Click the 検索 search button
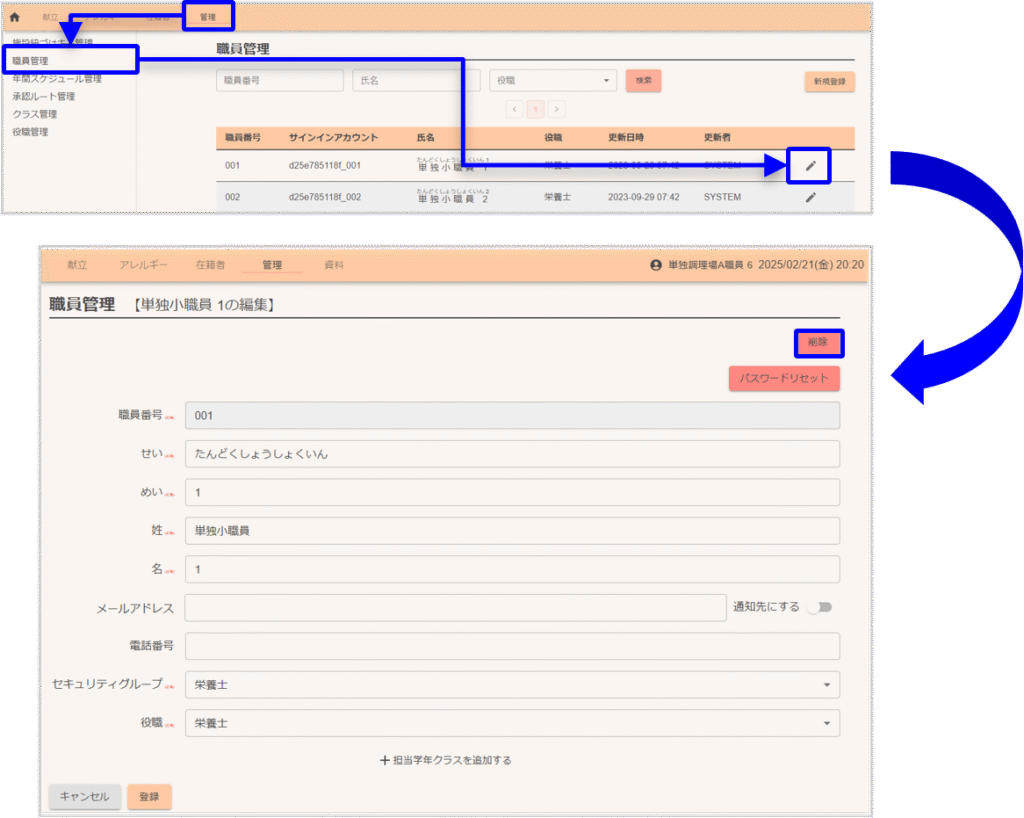Screen dimensions: 1024x818 coord(643,81)
